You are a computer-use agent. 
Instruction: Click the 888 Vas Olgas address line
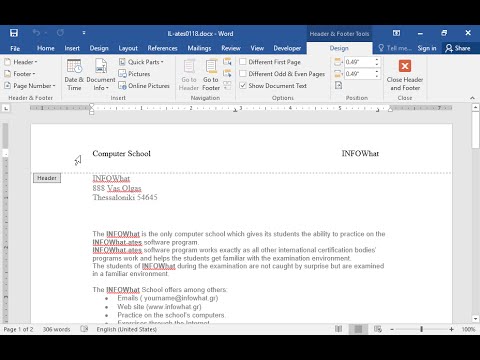click(117, 188)
